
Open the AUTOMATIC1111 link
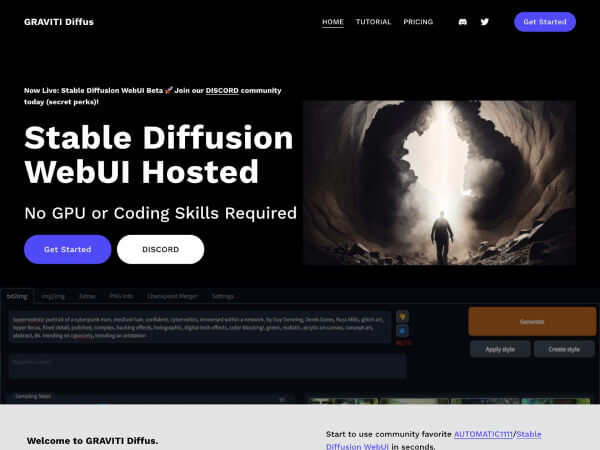[482, 435]
